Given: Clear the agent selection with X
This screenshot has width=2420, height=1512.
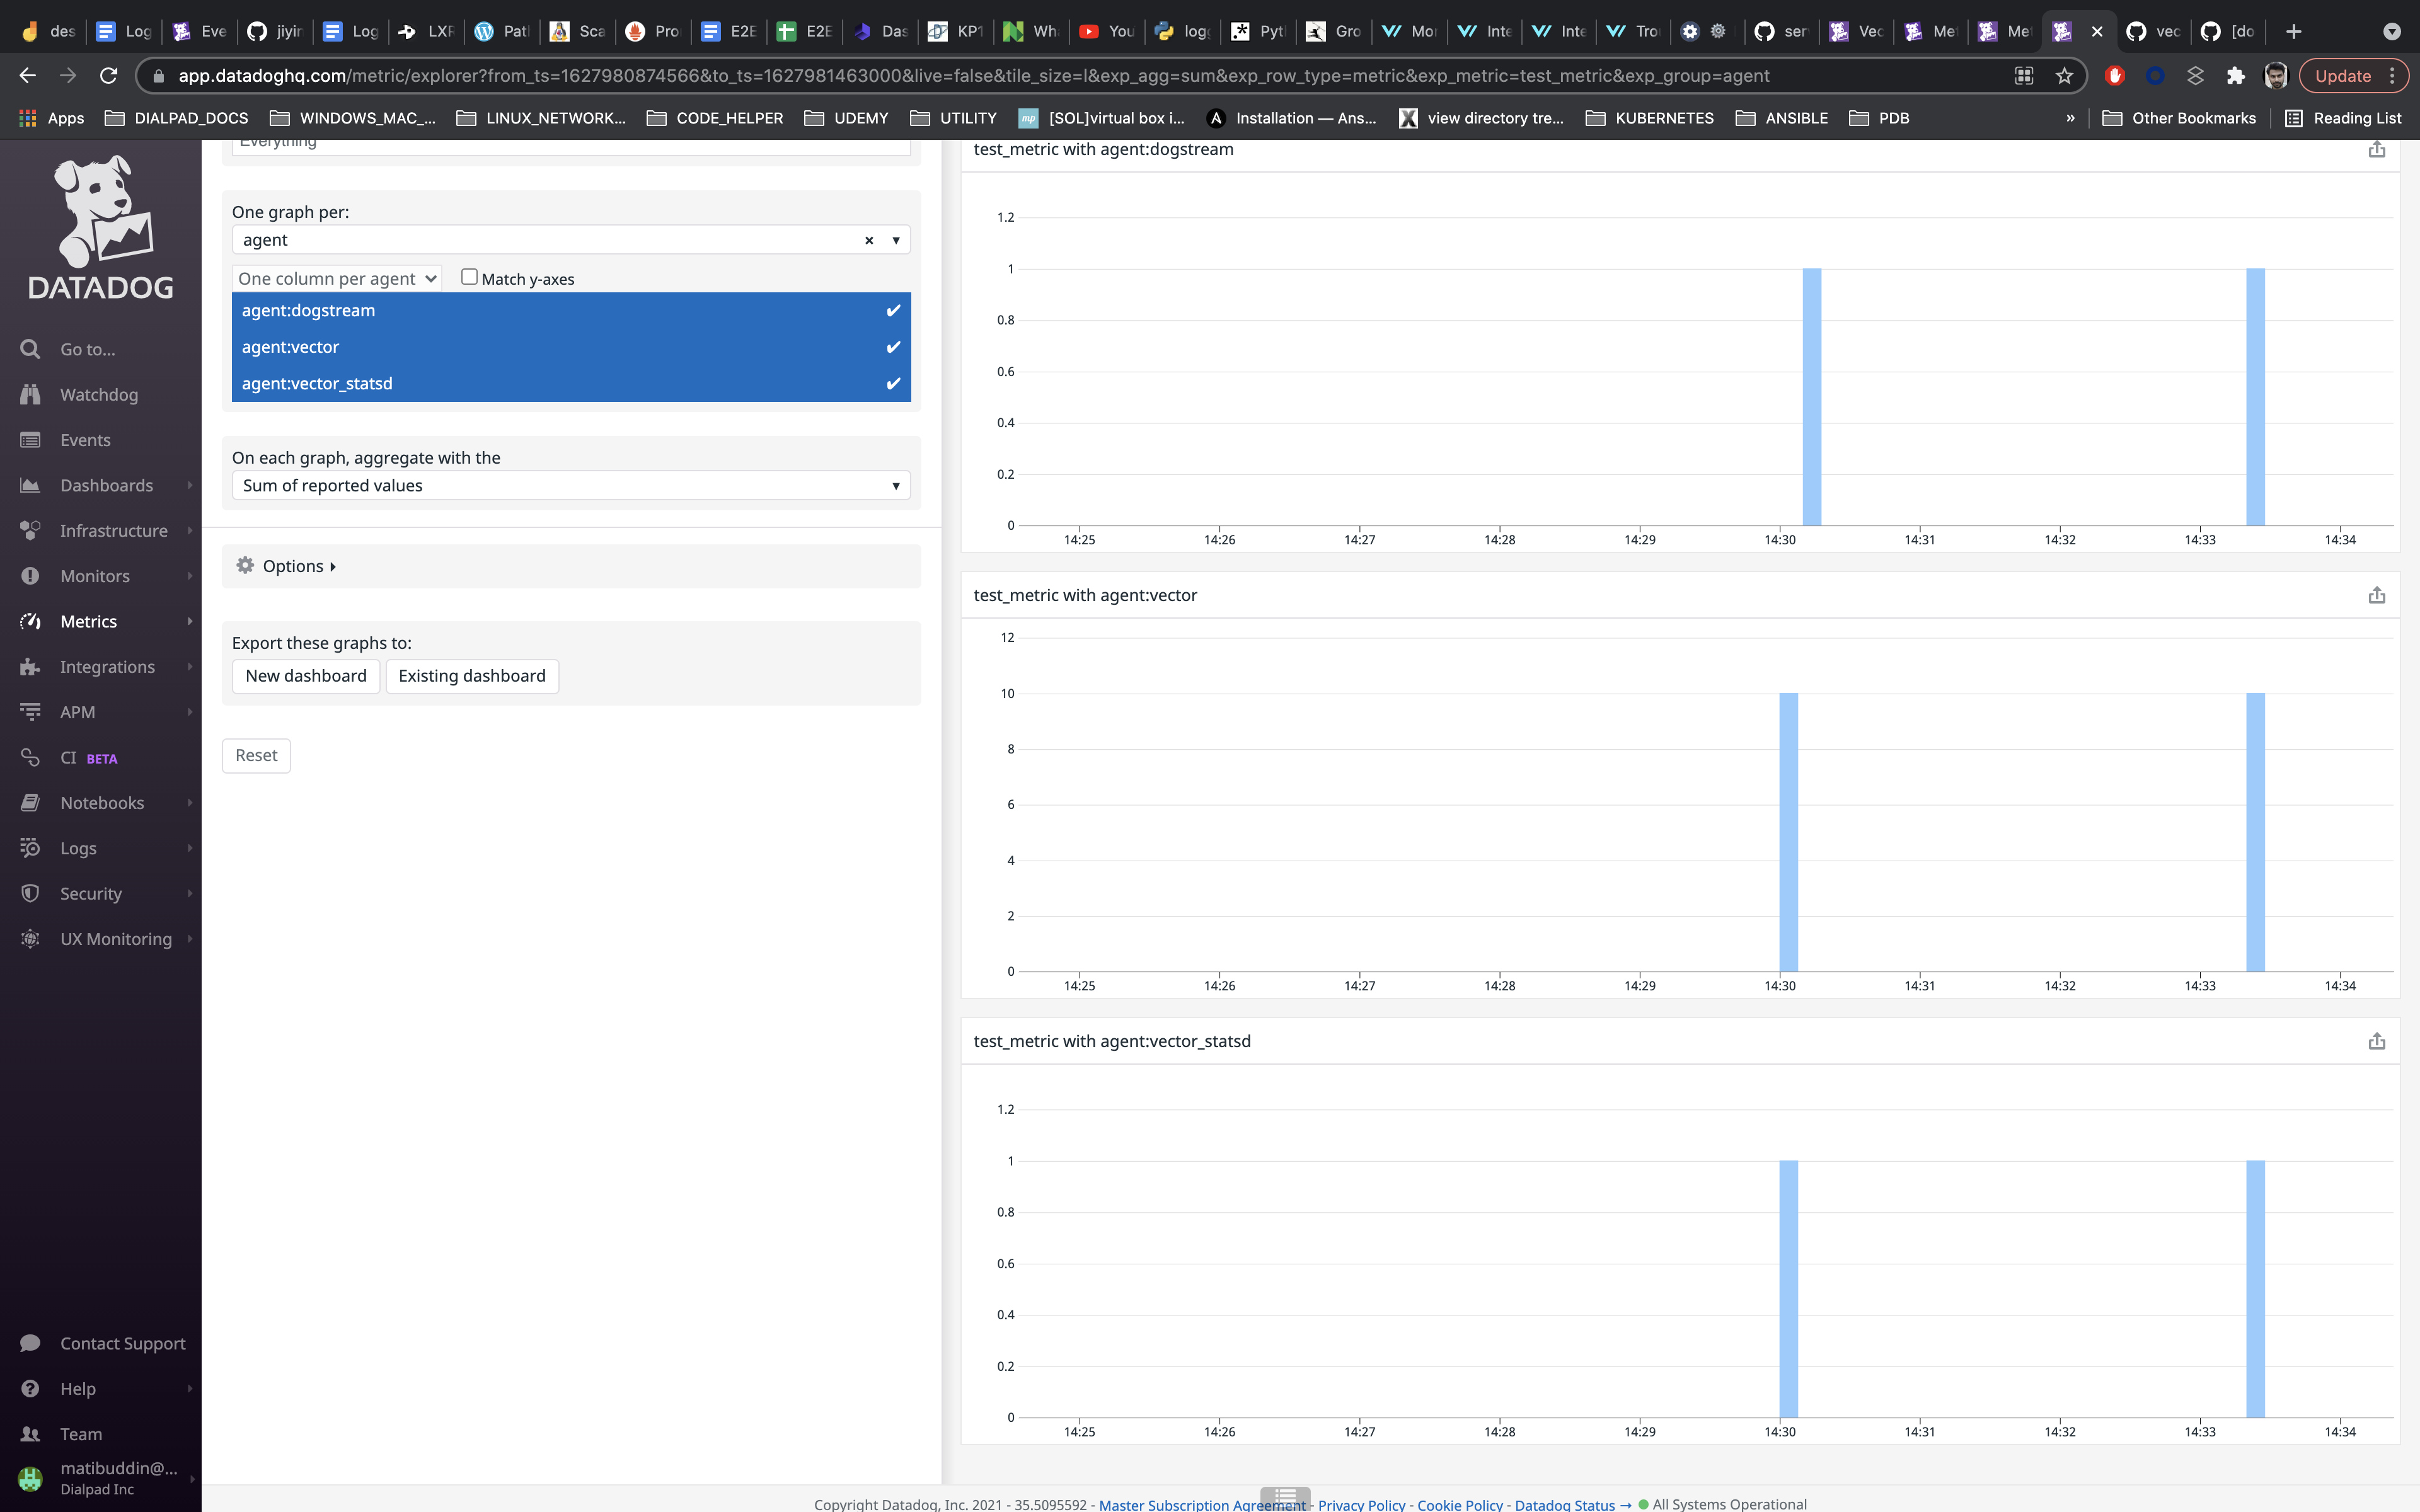Looking at the screenshot, I should (869, 240).
